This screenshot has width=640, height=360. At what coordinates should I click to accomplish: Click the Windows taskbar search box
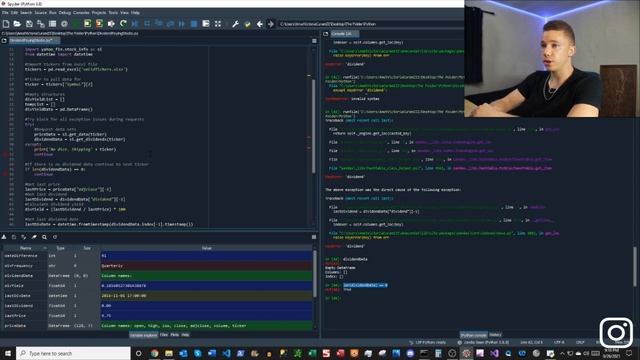click(73, 353)
